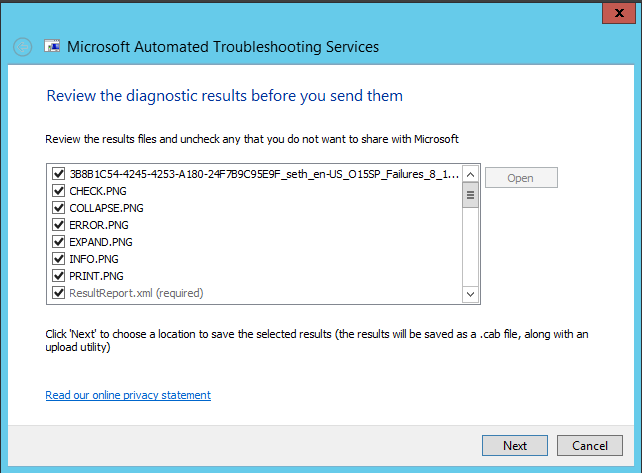The height and width of the screenshot is (473, 642).
Task: Click the file list scrollbar thumb
Action: (x=470, y=195)
